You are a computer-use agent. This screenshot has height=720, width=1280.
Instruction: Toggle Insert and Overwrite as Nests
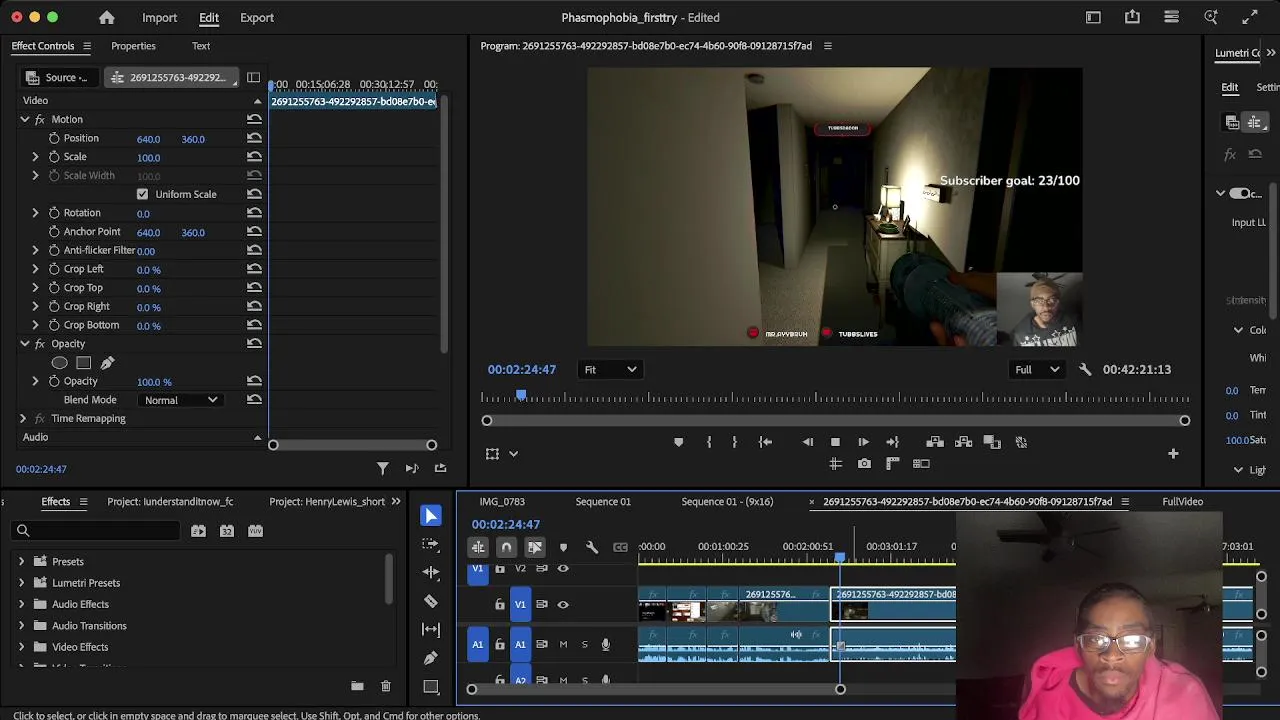pos(478,547)
